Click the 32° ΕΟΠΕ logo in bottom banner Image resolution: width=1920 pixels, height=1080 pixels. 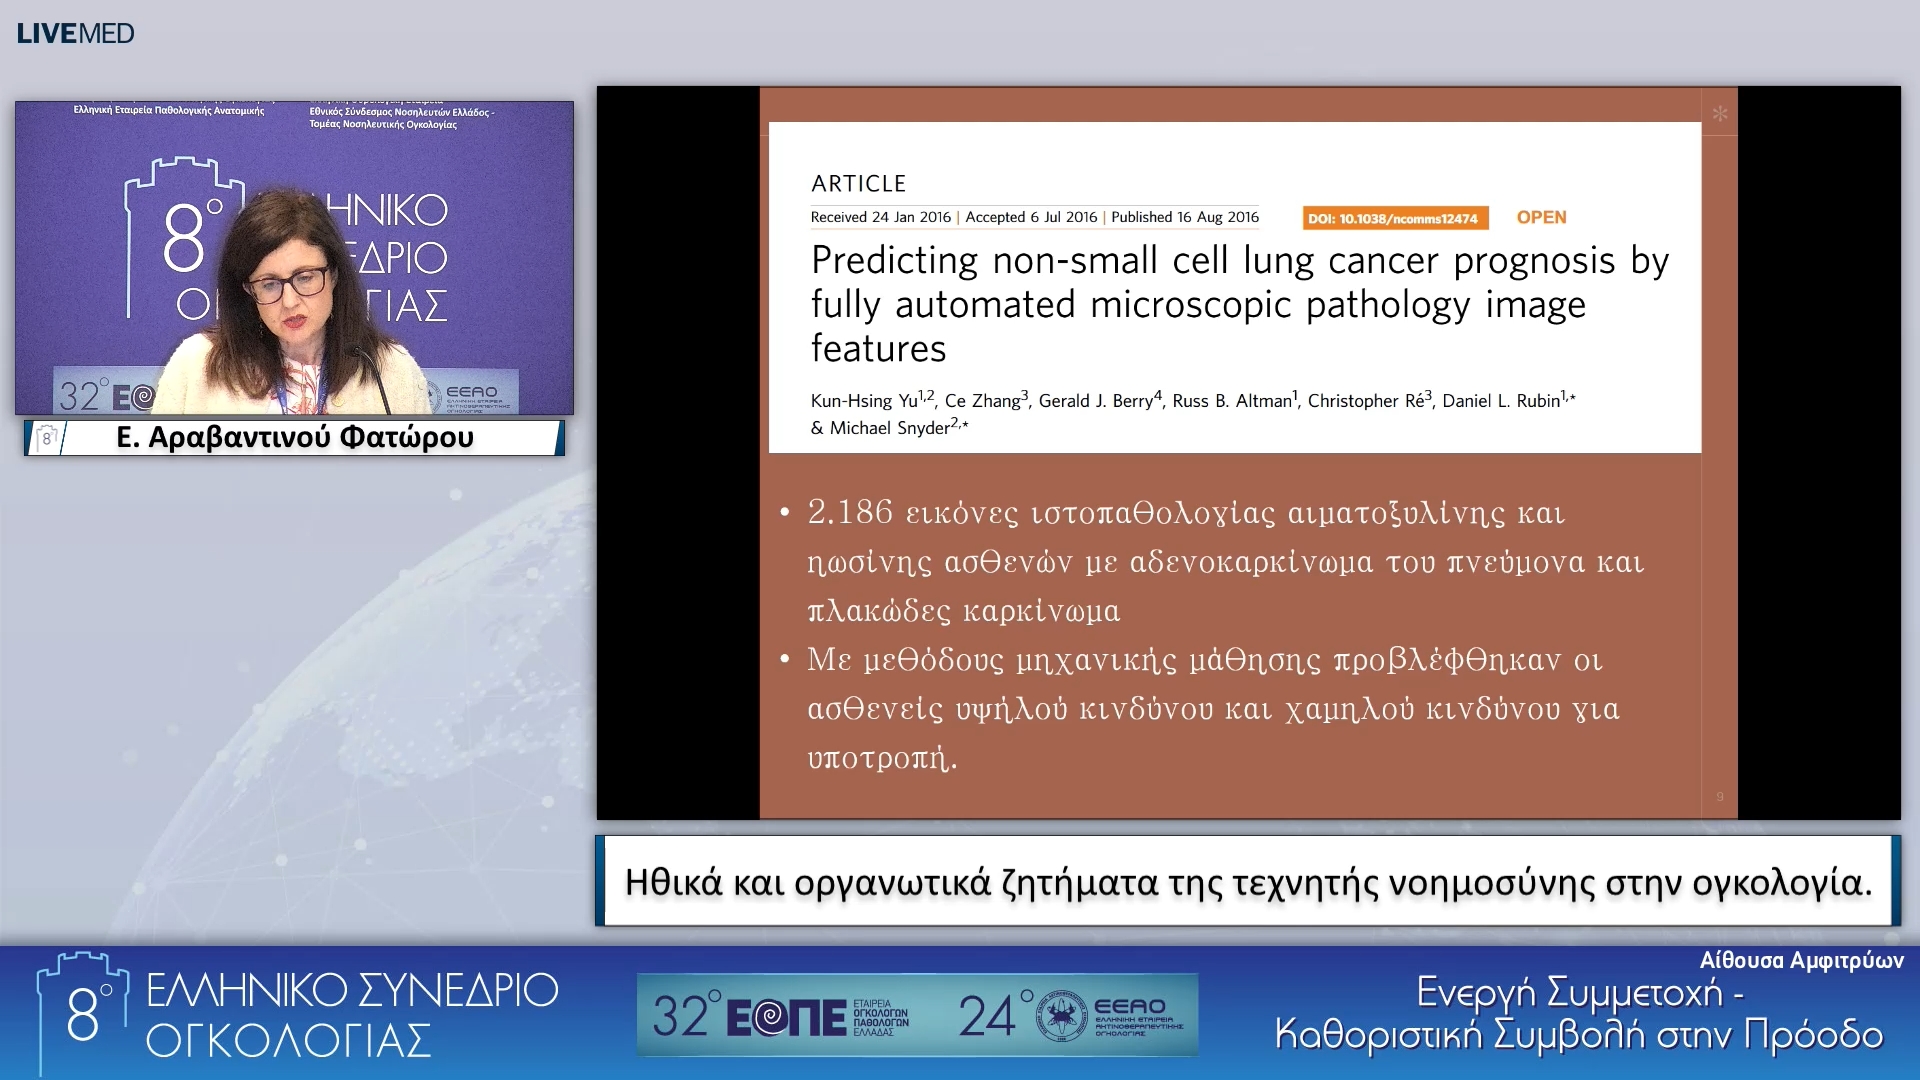point(781,1016)
